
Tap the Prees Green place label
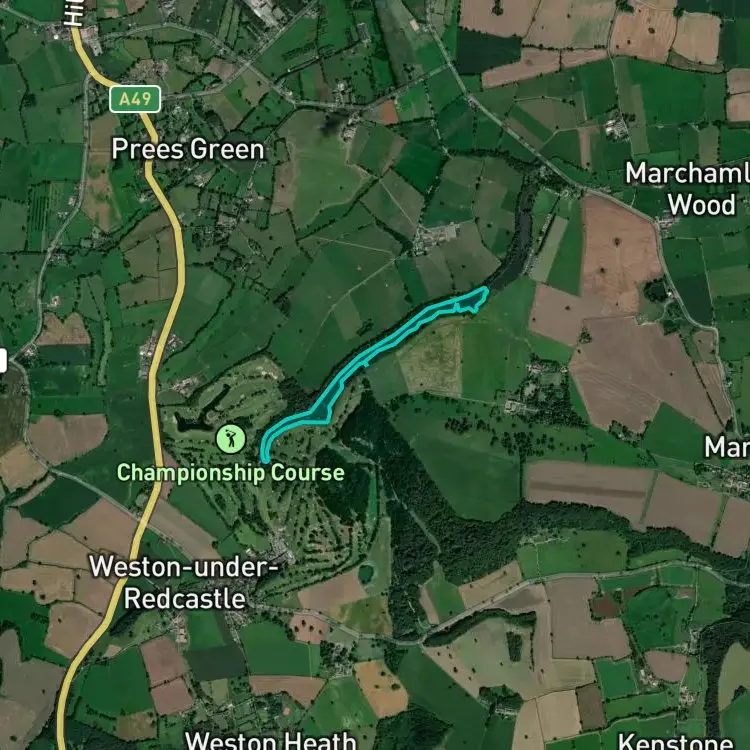click(188, 150)
